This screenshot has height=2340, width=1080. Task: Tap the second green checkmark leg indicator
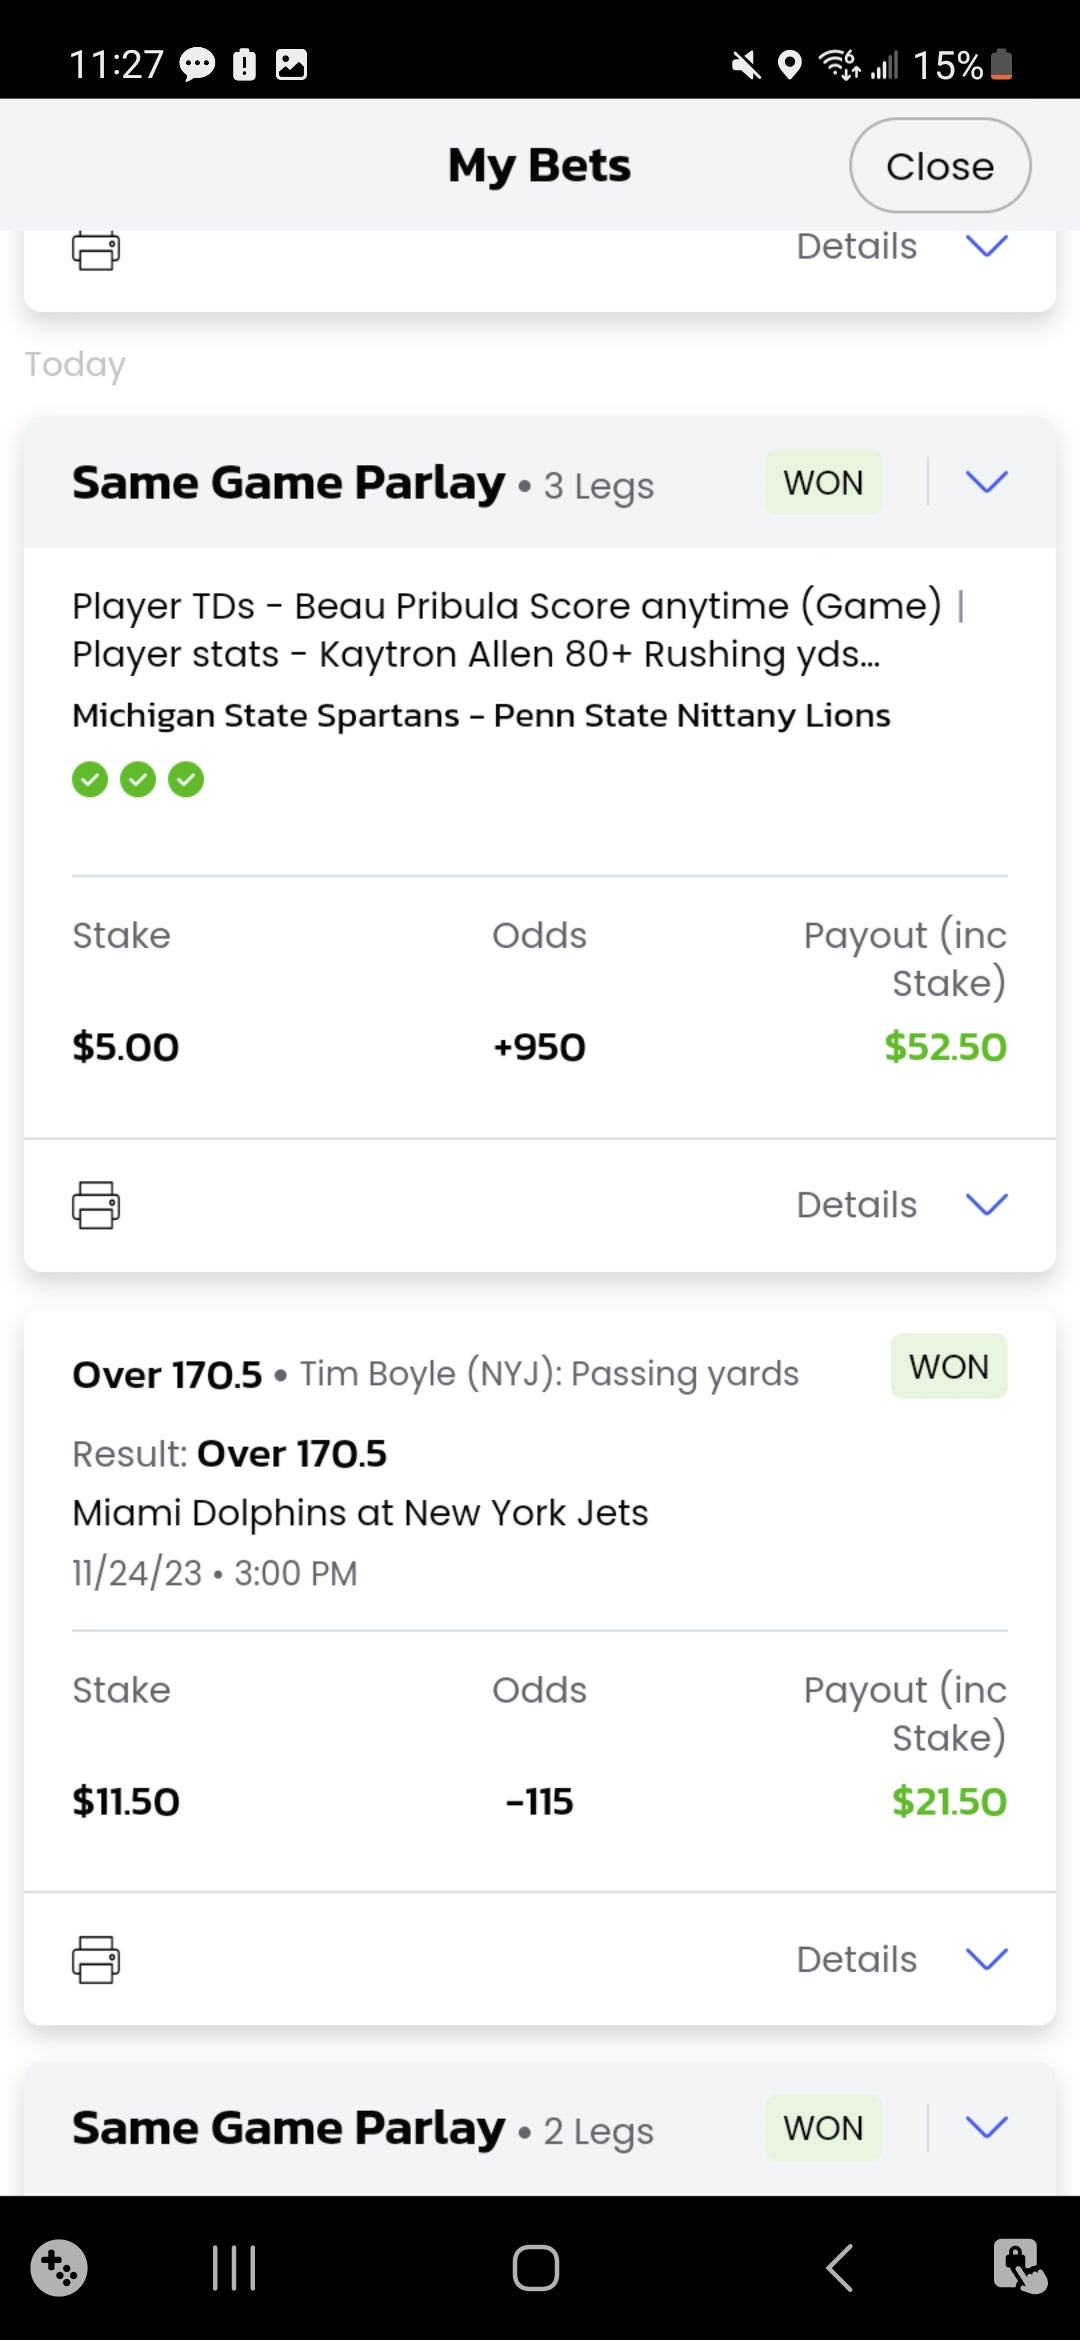point(138,779)
